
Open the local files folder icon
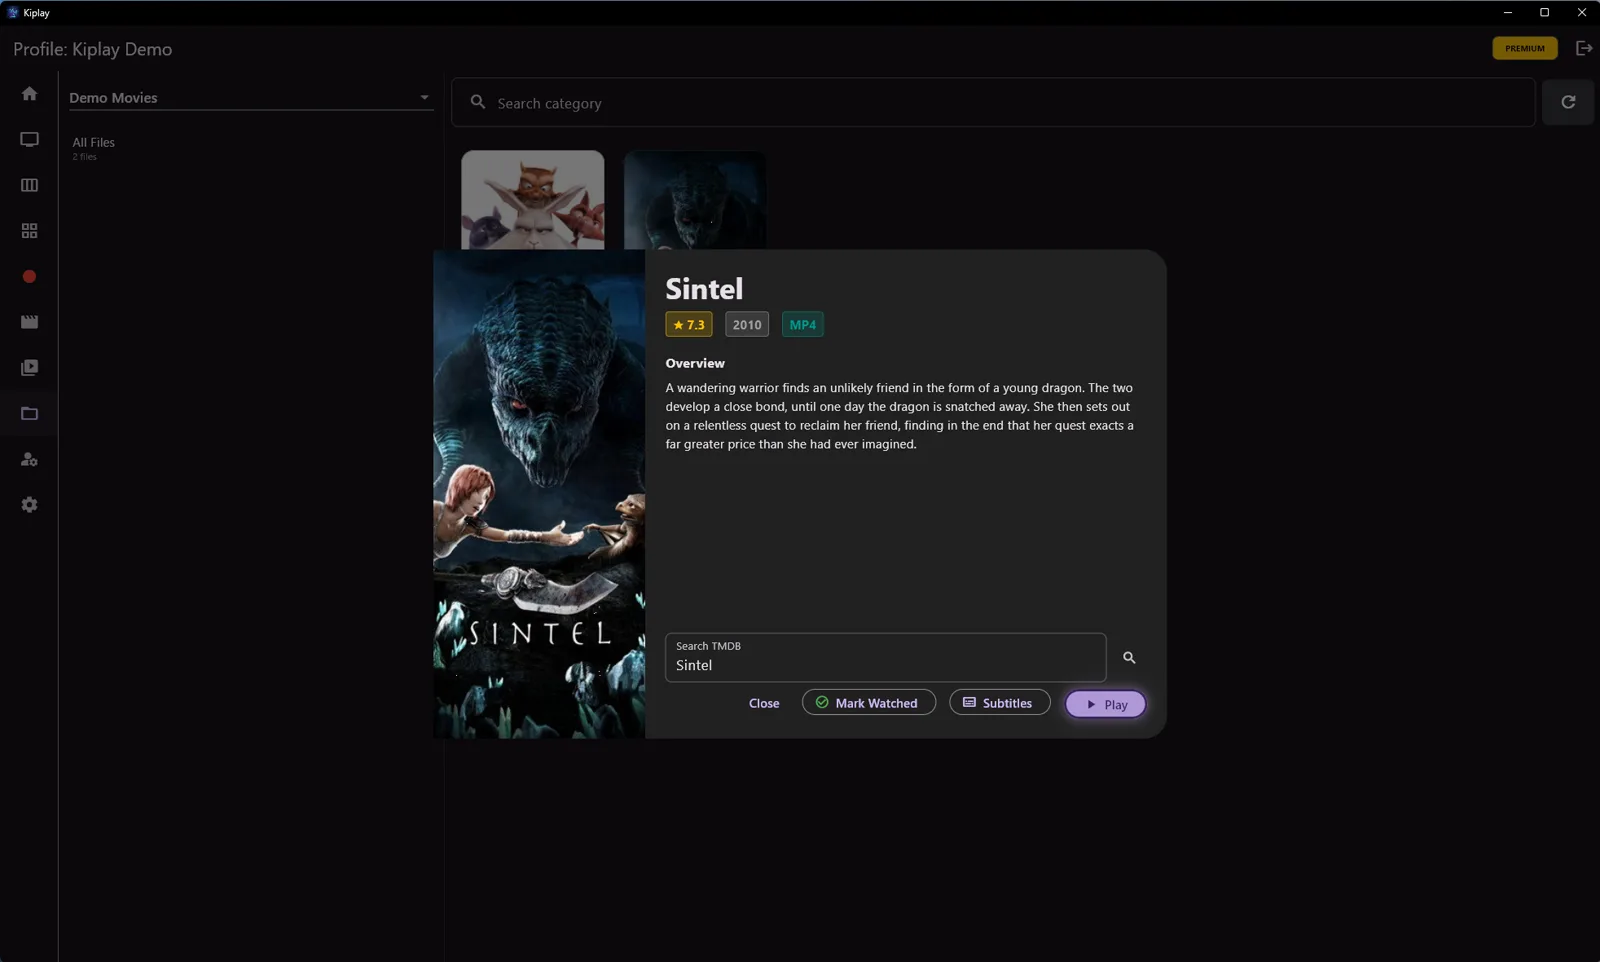pos(29,414)
